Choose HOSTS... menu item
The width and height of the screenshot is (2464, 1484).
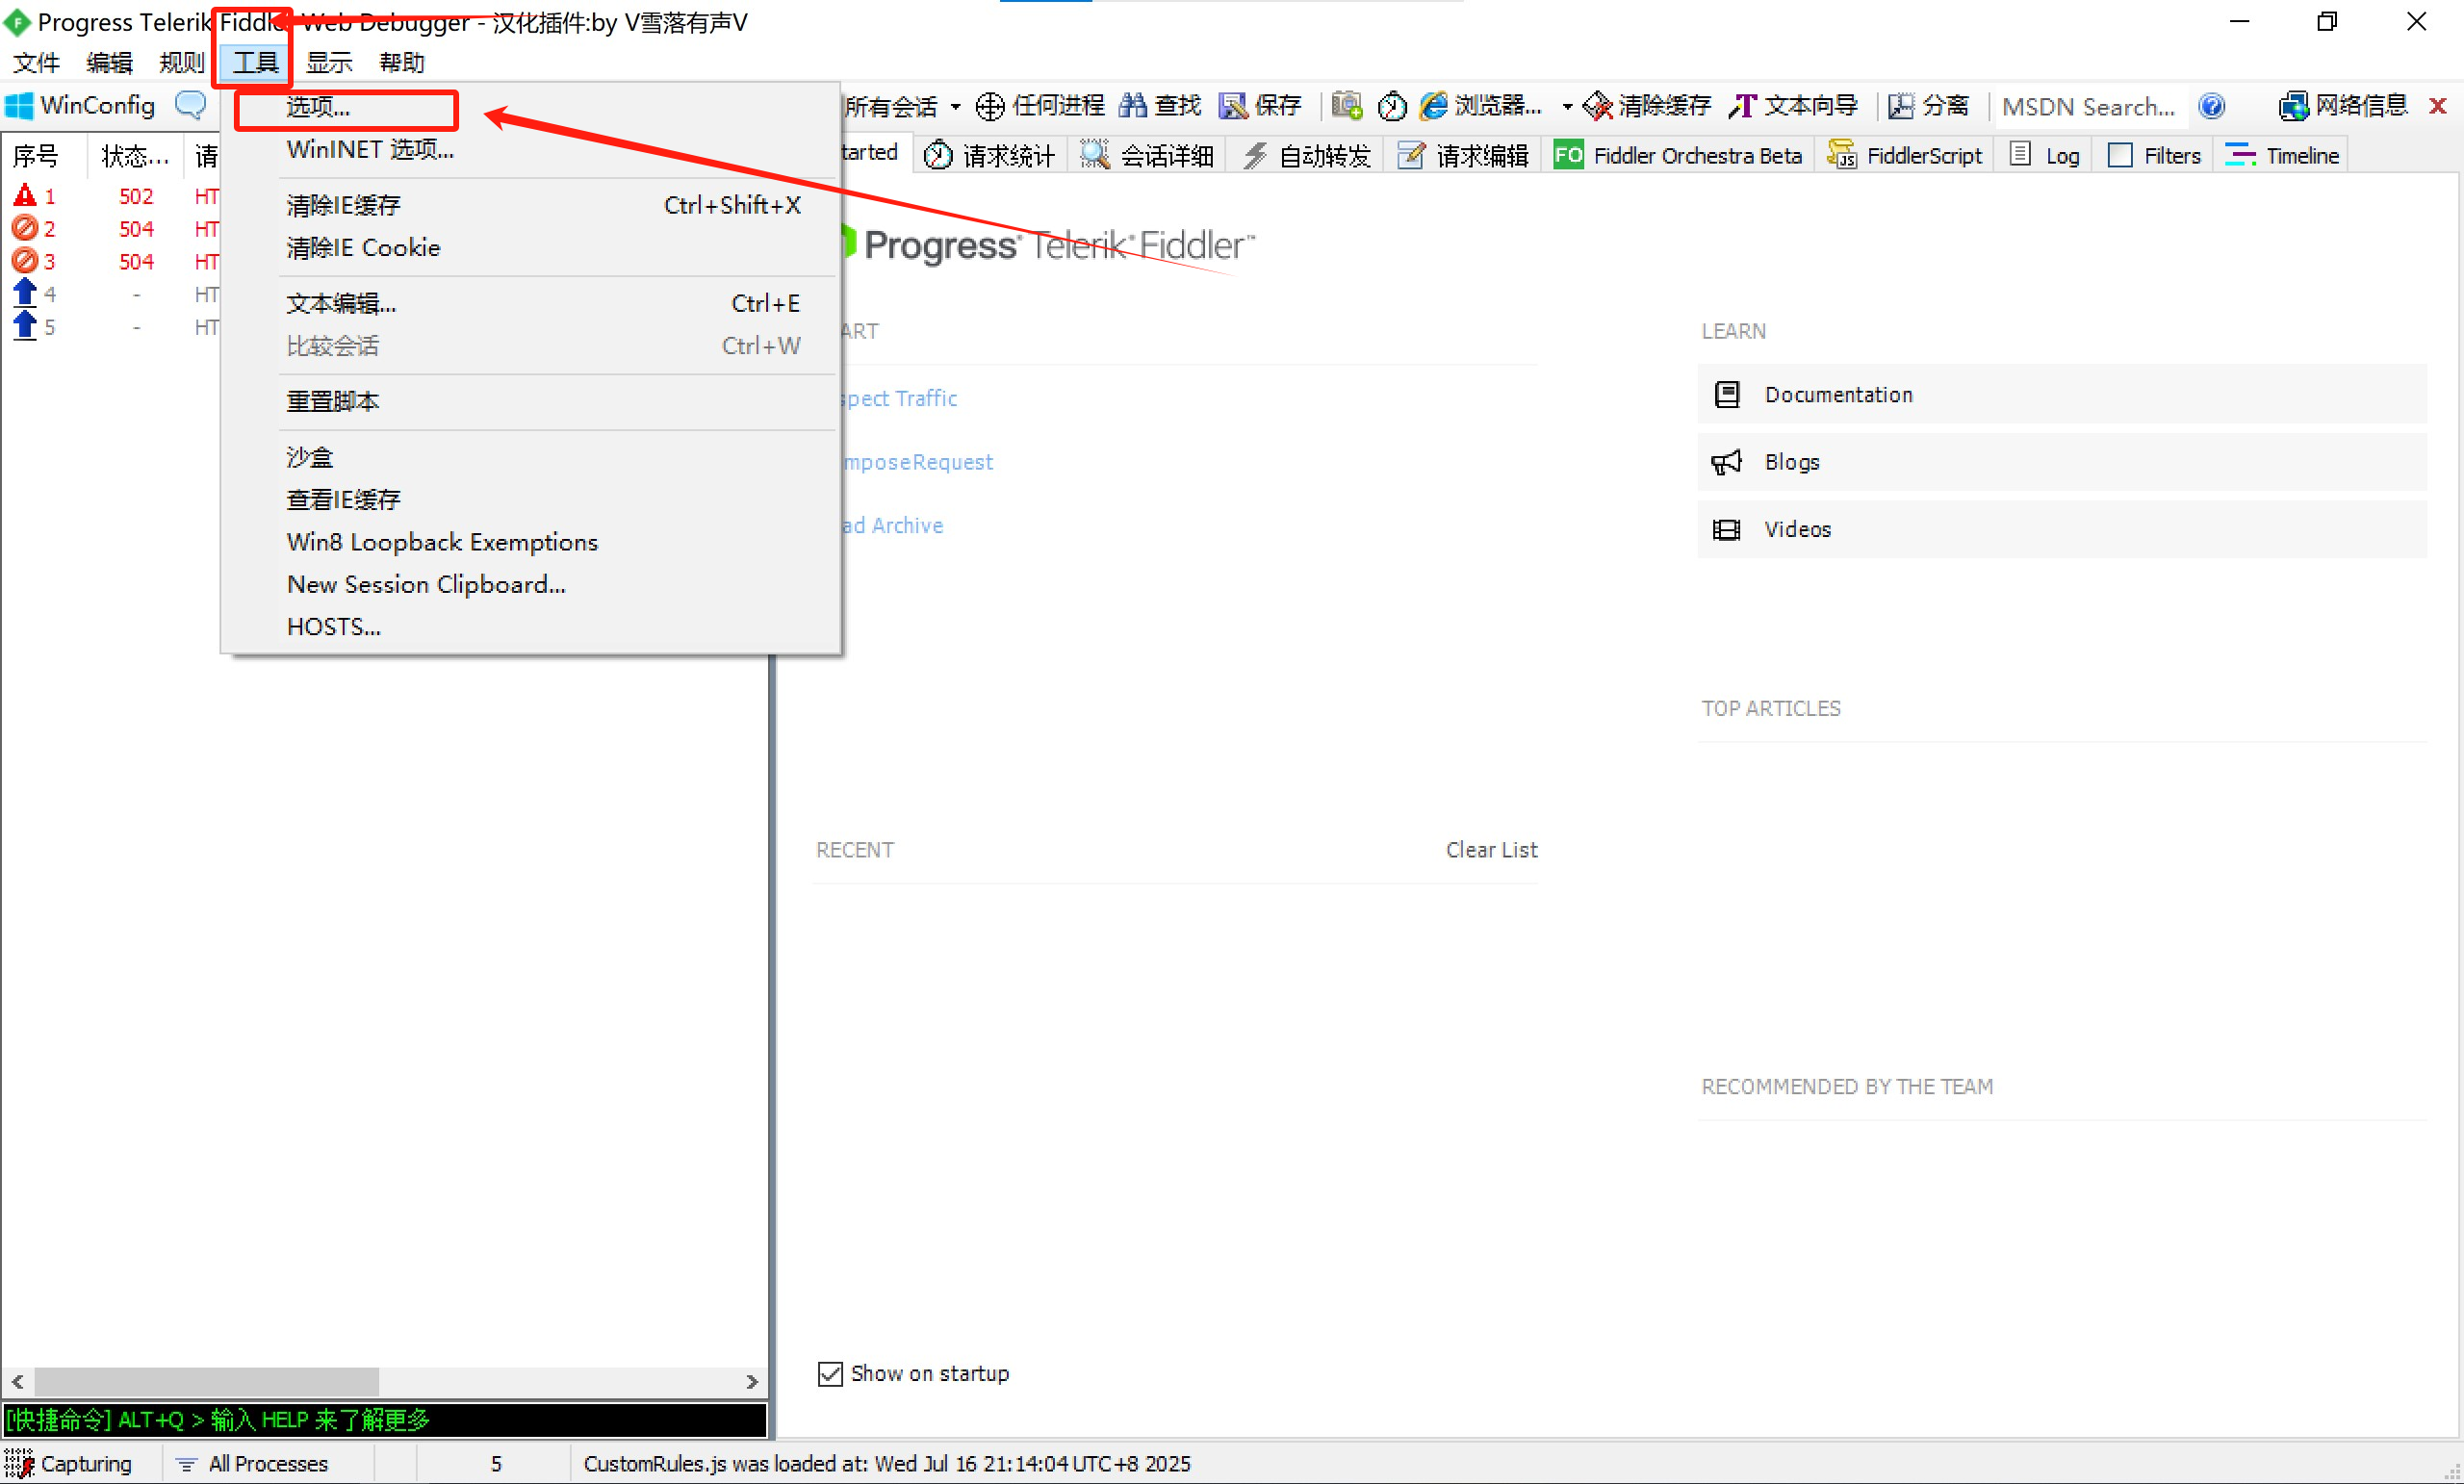[x=530, y=627]
